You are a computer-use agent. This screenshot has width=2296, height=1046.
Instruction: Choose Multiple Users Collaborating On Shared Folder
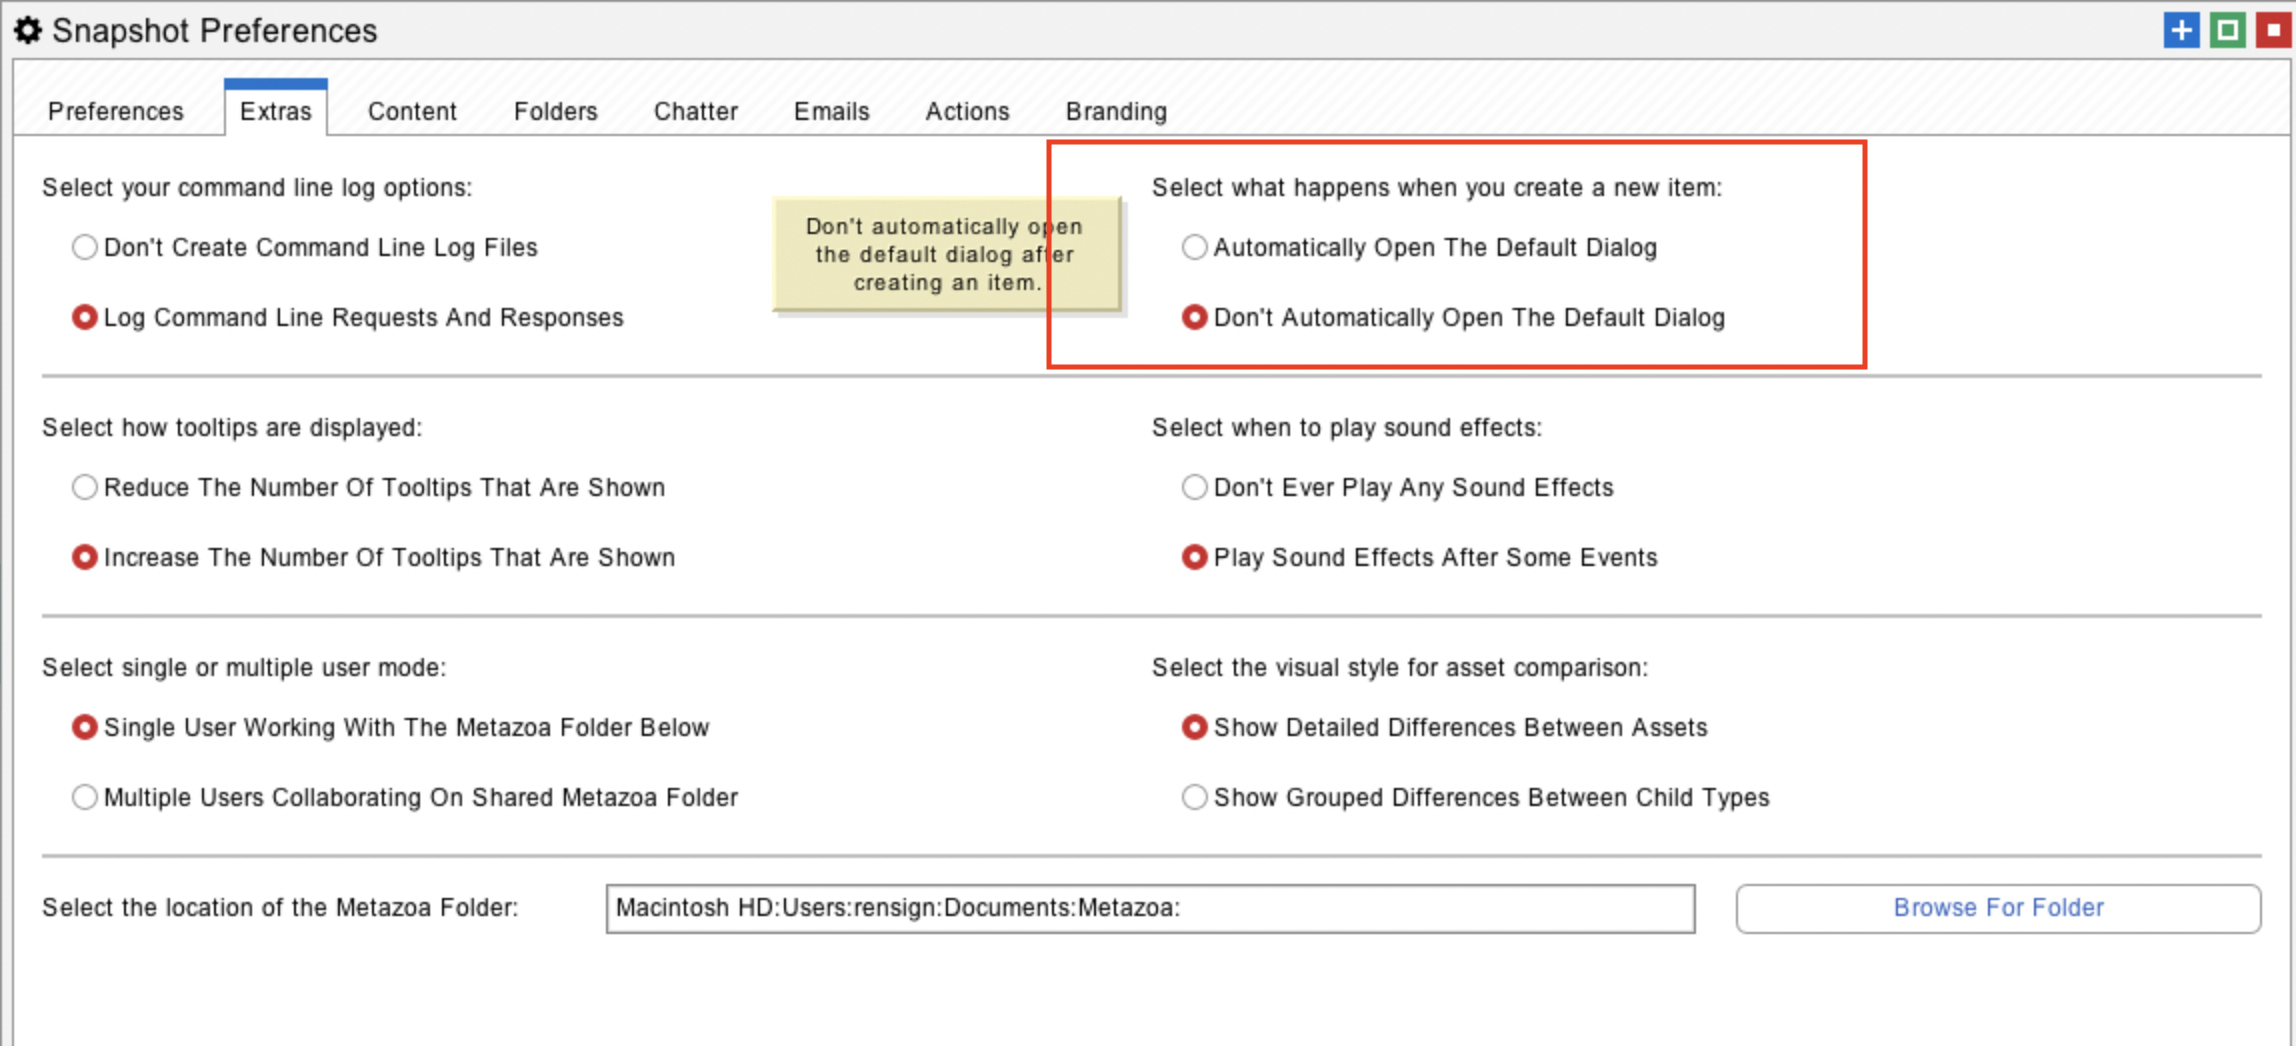coord(85,797)
